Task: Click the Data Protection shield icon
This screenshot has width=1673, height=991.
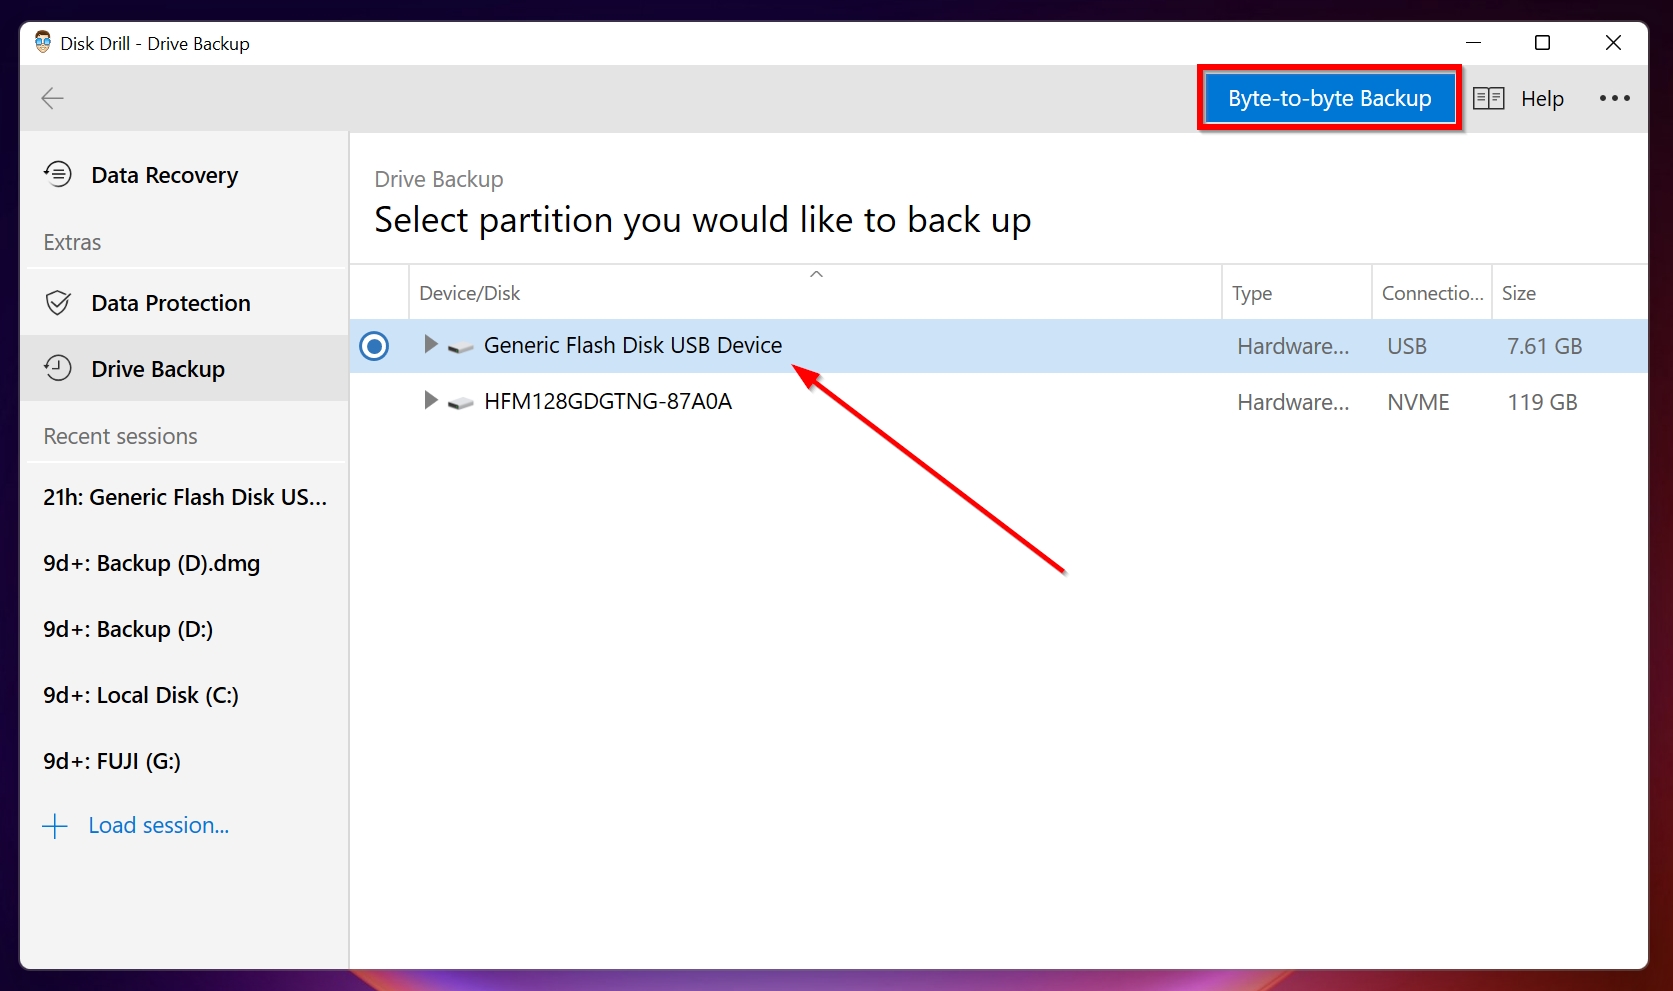Action: point(58,302)
